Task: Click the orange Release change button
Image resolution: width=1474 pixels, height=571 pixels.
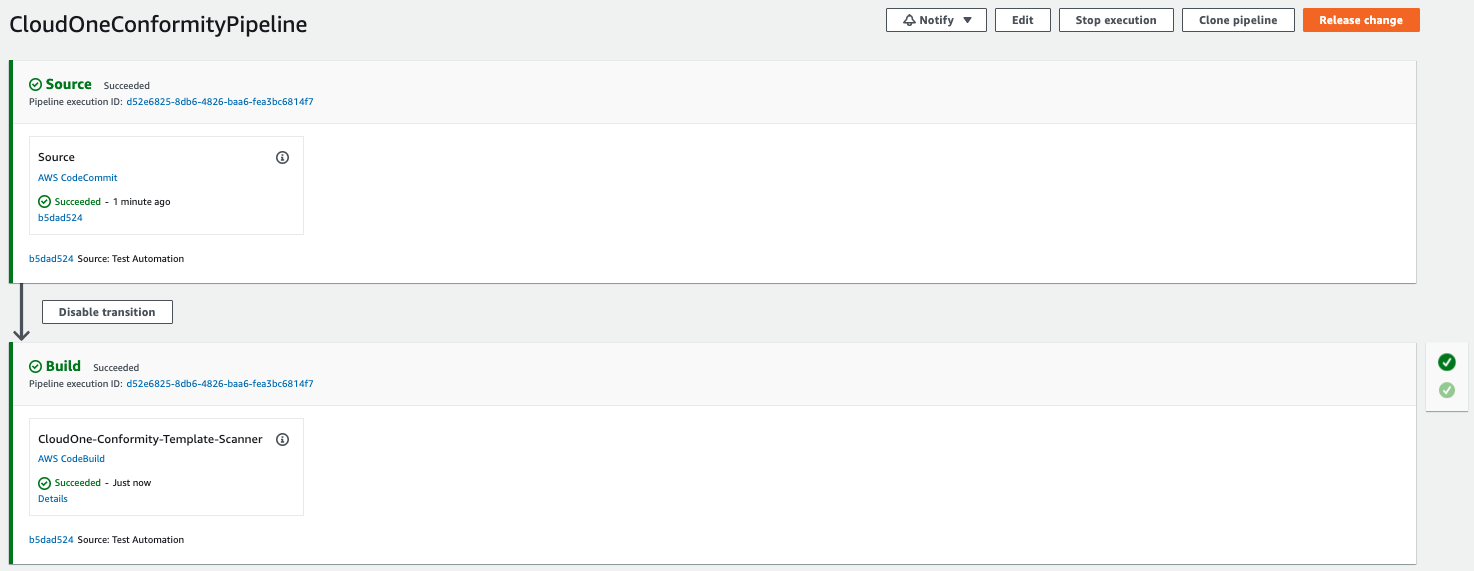Action: pyautogui.click(x=1361, y=20)
